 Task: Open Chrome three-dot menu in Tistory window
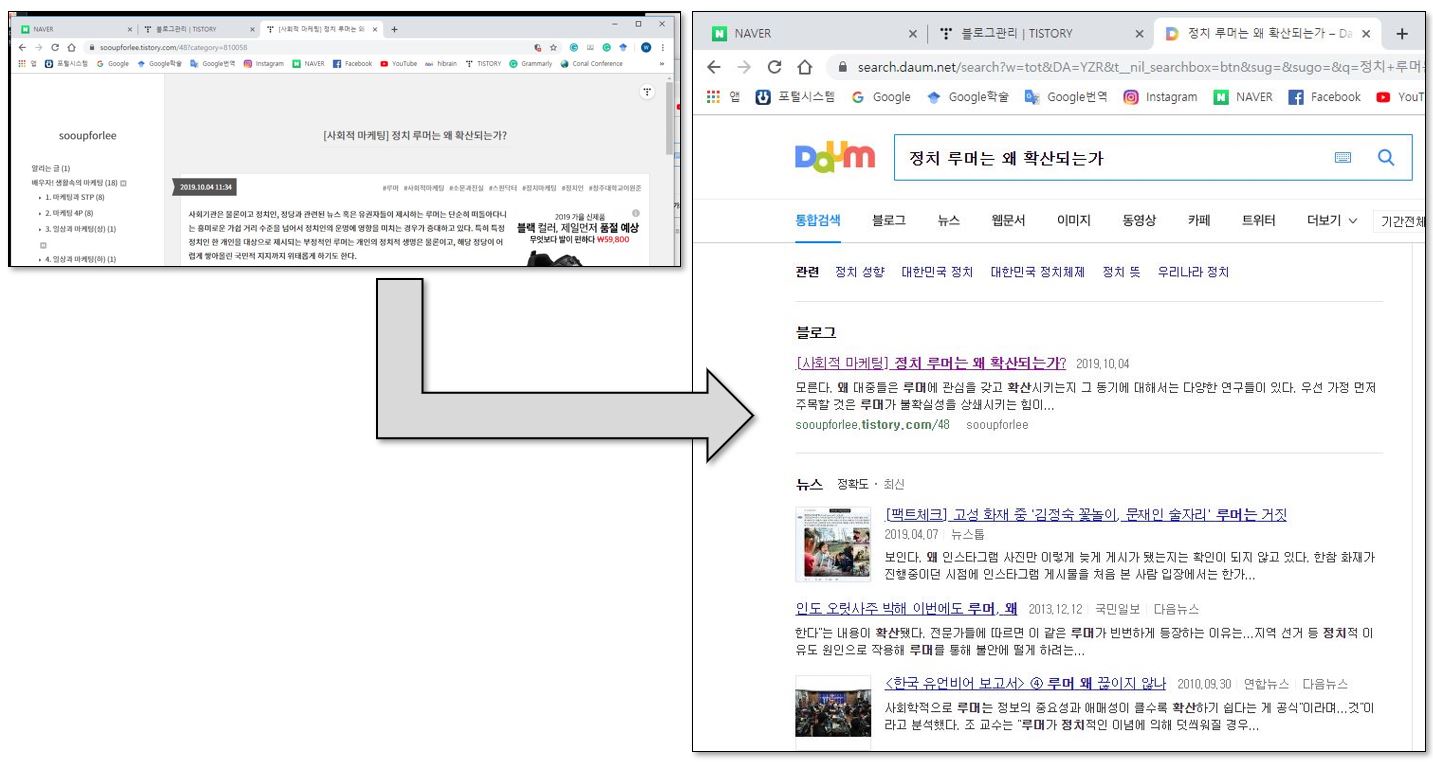pos(662,47)
